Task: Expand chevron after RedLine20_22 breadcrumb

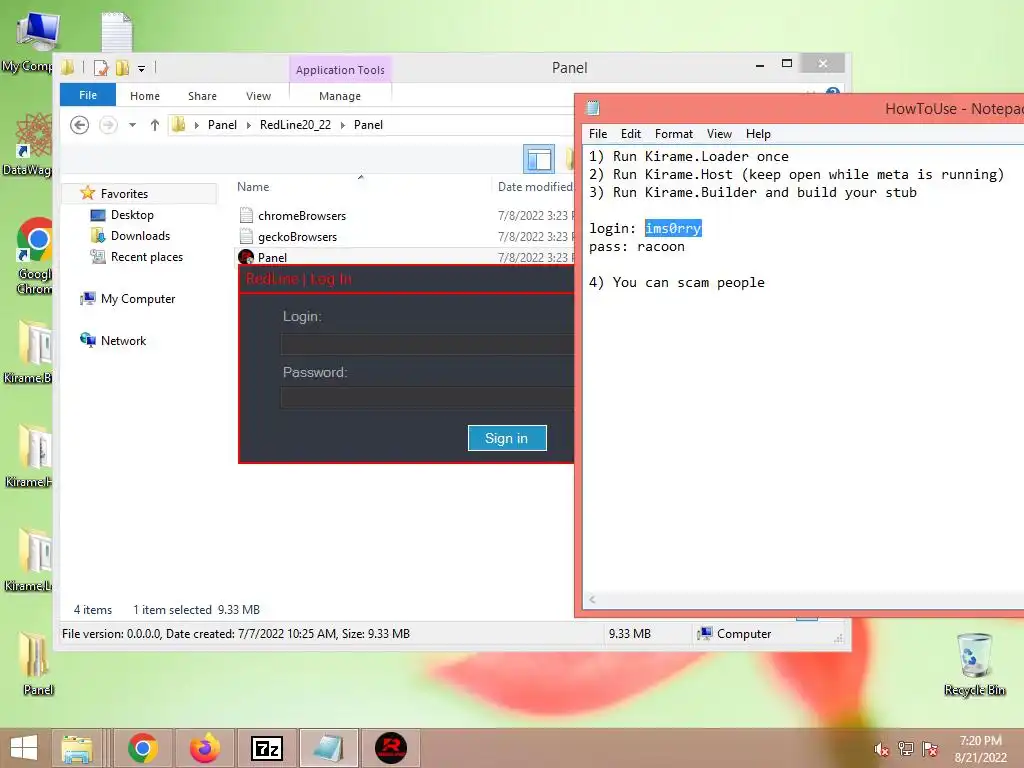Action: tap(342, 125)
